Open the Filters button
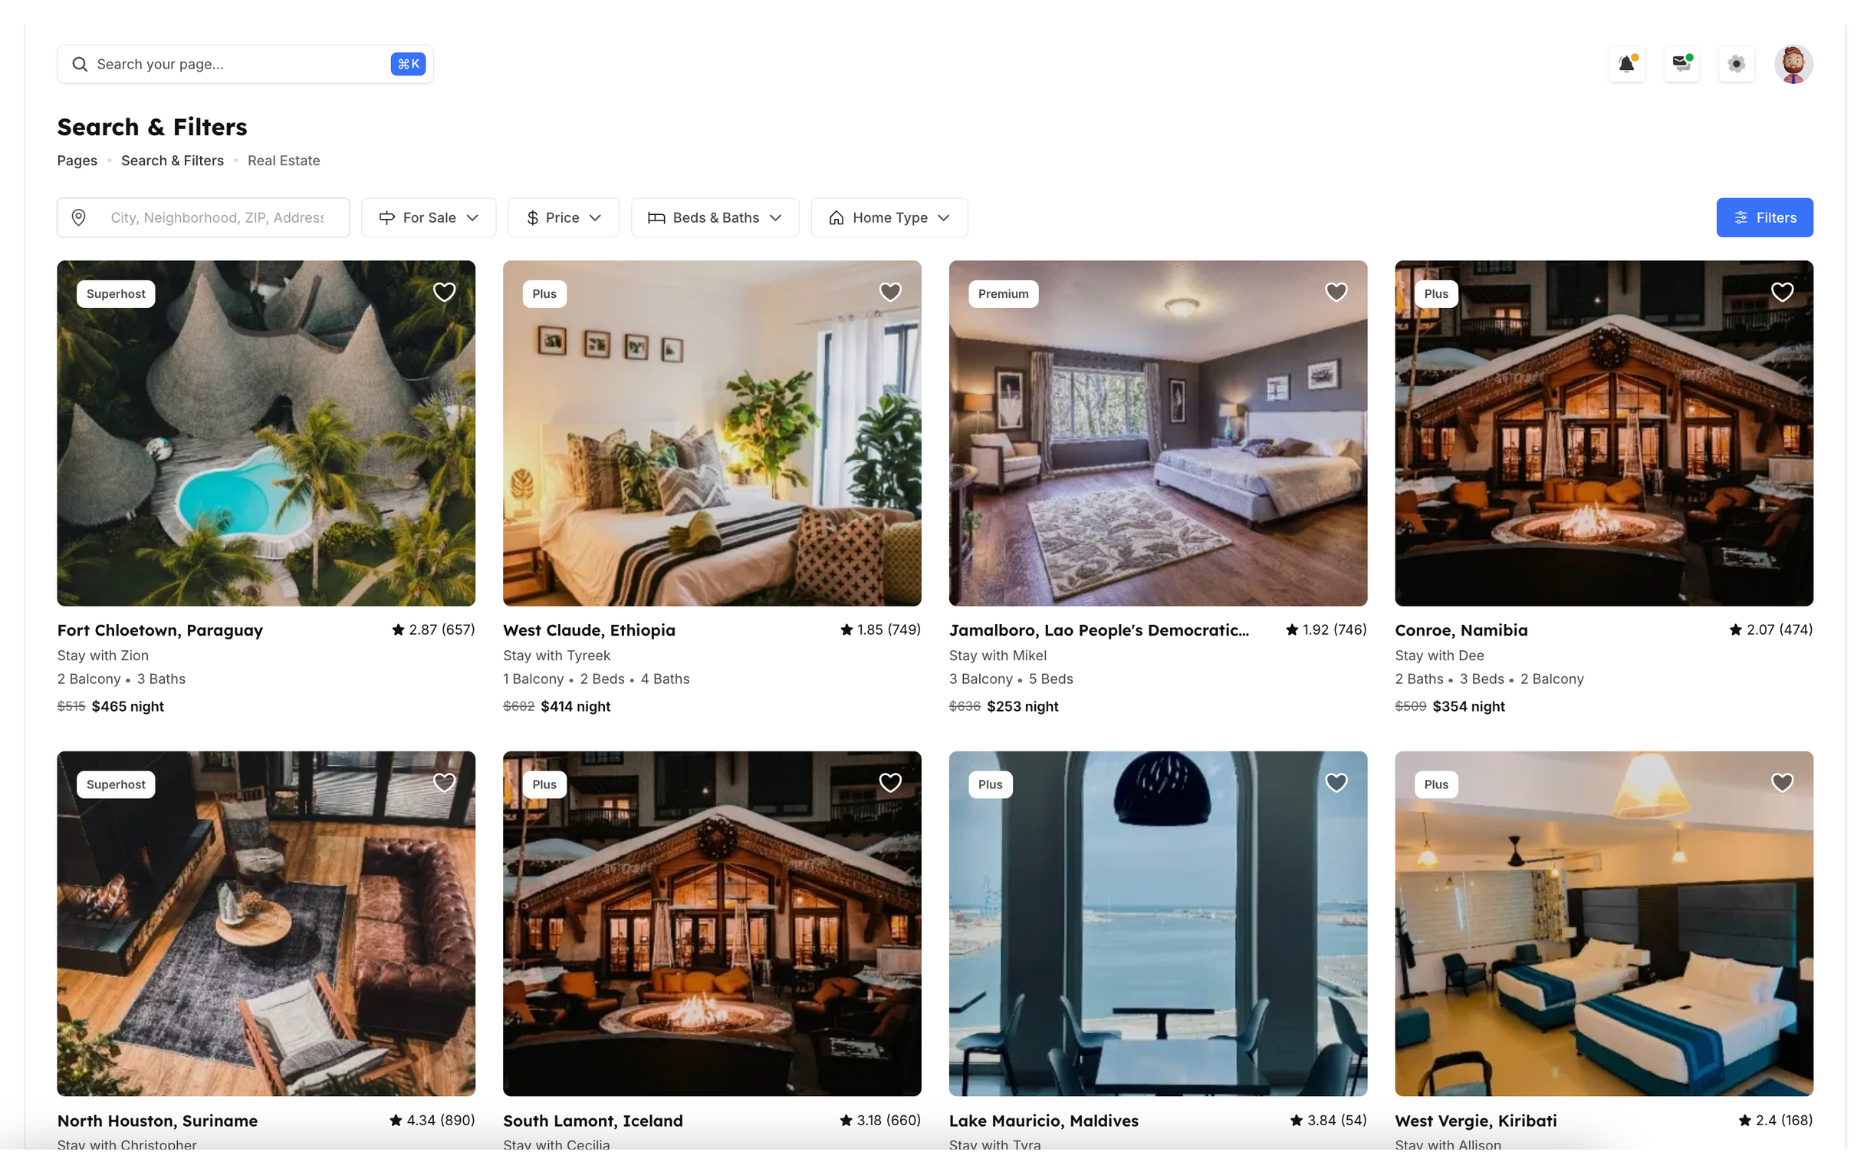The height and width of the screenshot is (1175, 1875). [x=1764, y=217]
